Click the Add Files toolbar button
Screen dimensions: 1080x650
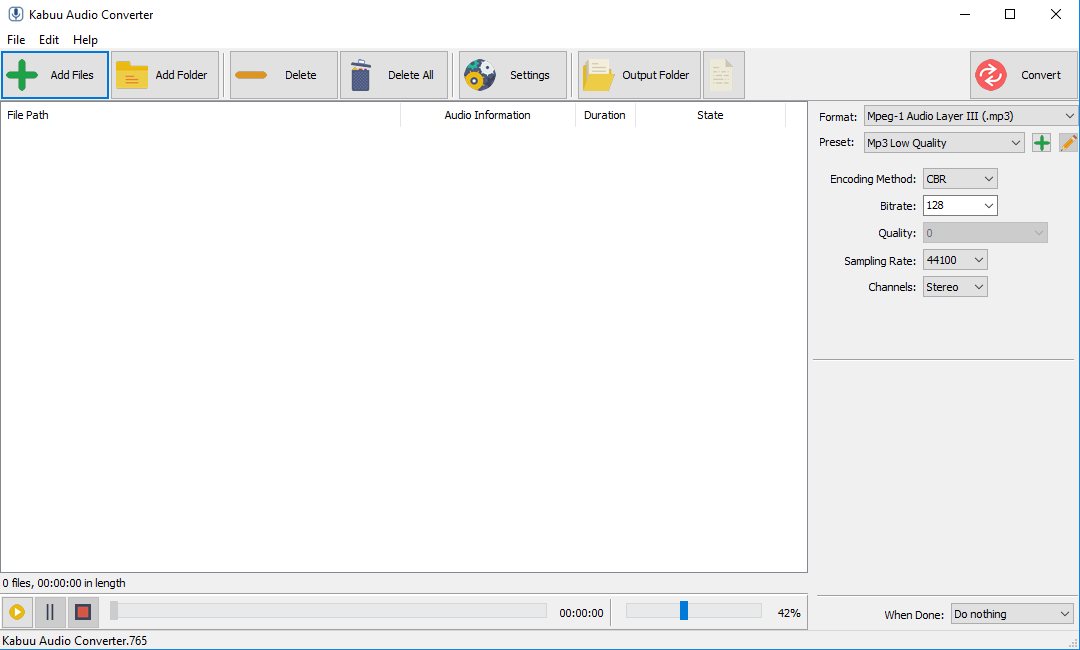pyautogui.click(x=55, y=75)
